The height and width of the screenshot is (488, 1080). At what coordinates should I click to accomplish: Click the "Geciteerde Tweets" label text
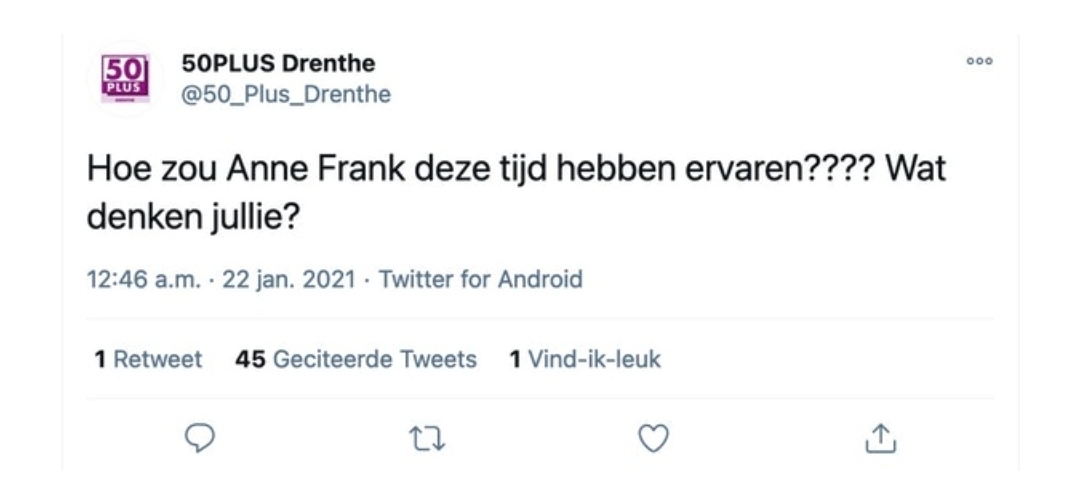[x=375, y=359]
